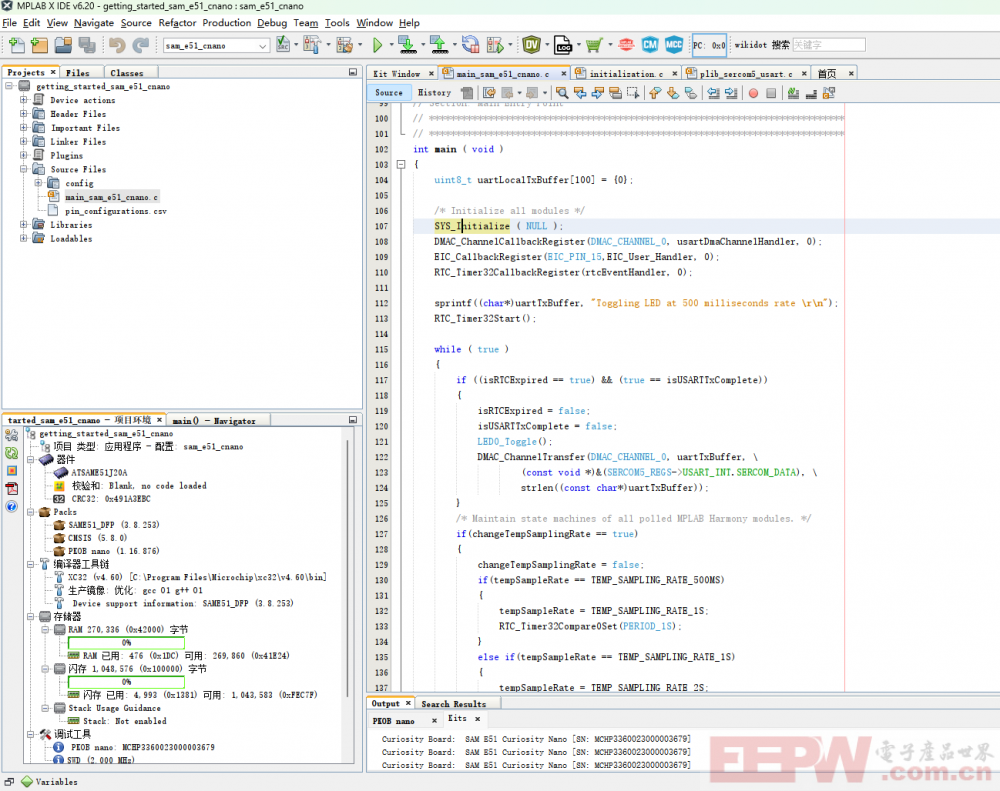
Task: Click the New File toolbar icon
Action: (x=17, y=45)
